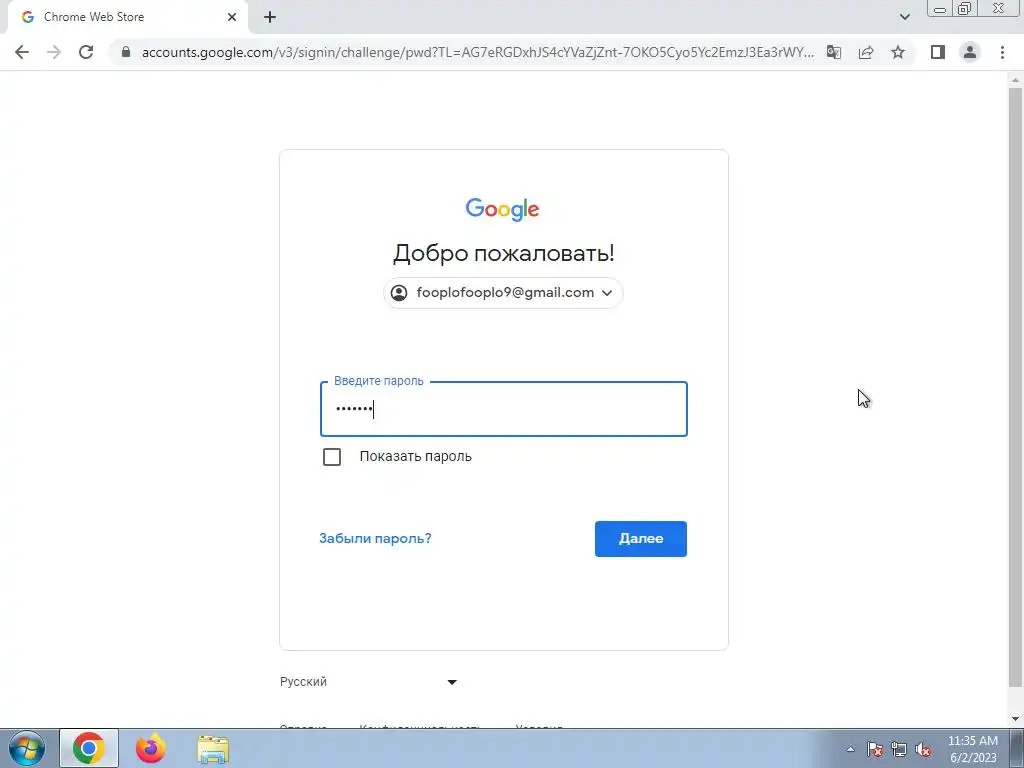Restore down the Chrome window

965,8
